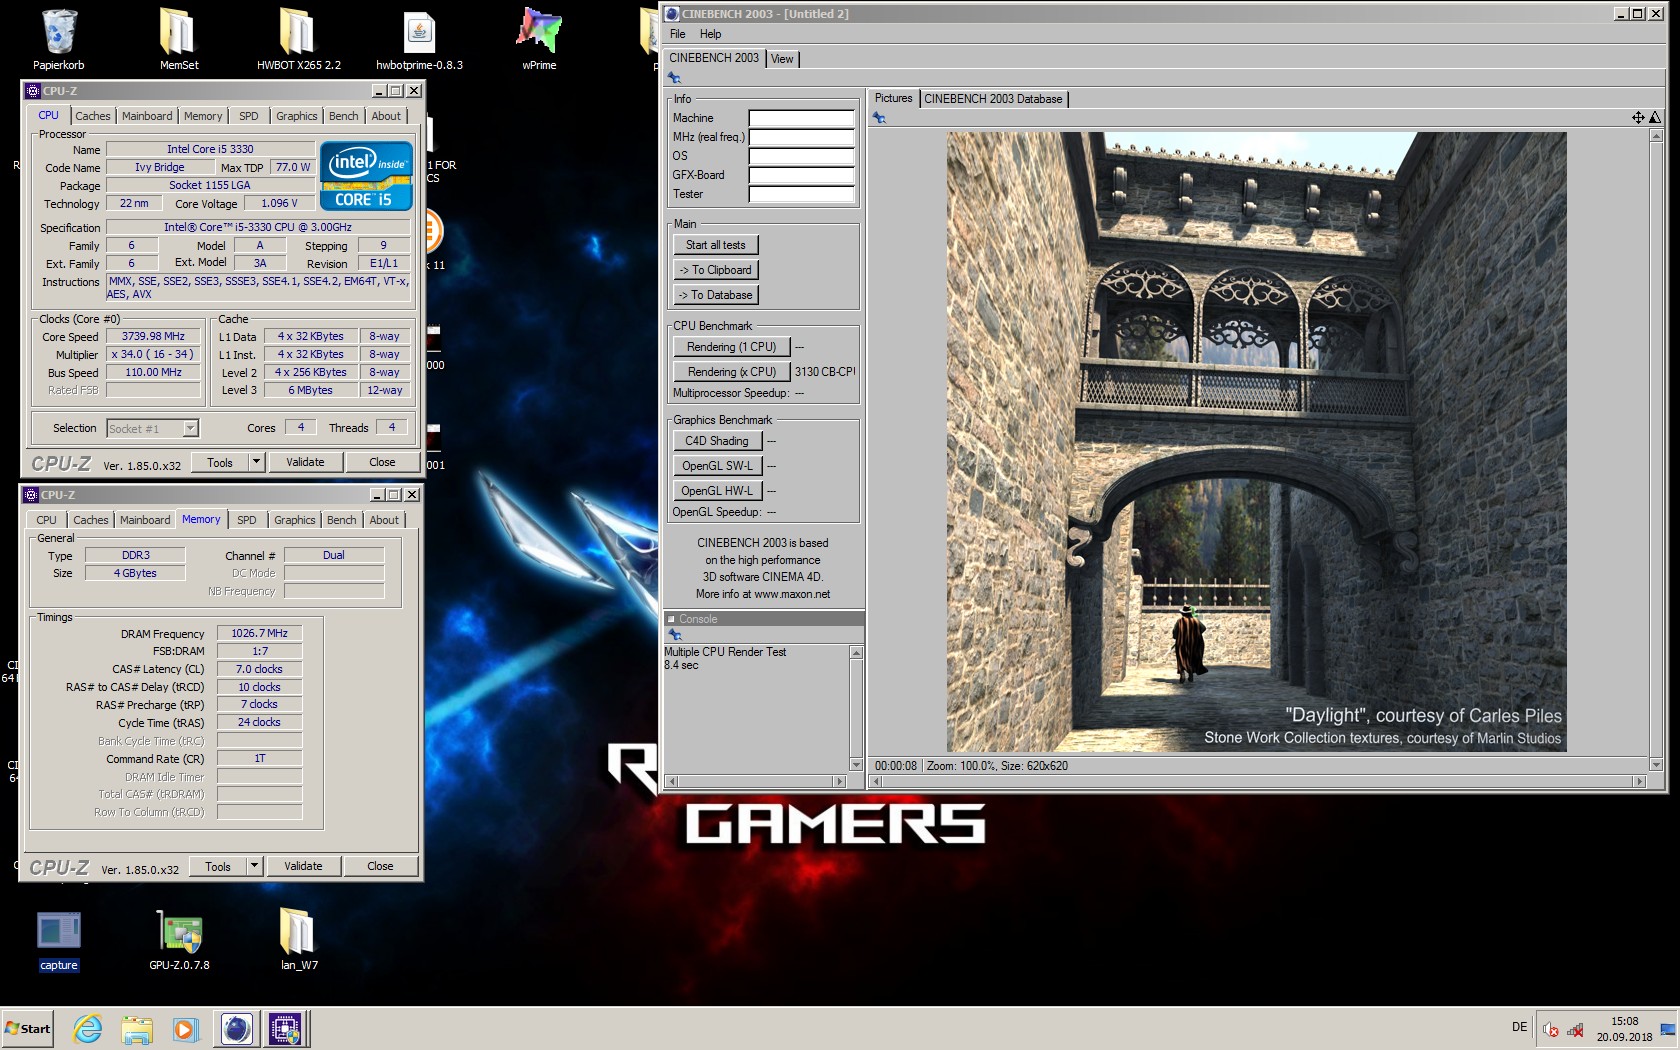Viewport: 1680px width, 1050px height.
Task: Run Rendering (x CPU) benchmark
Action: [x=732, y=372]
